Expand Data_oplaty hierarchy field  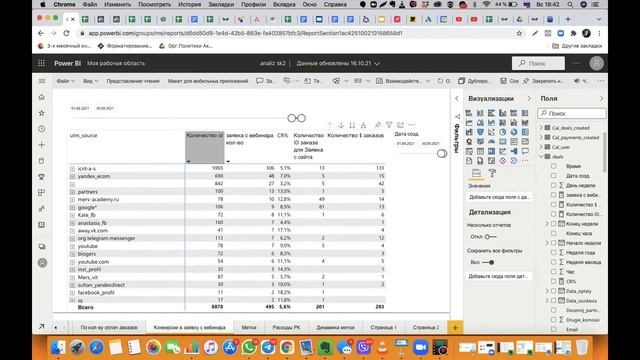[547, 291]
